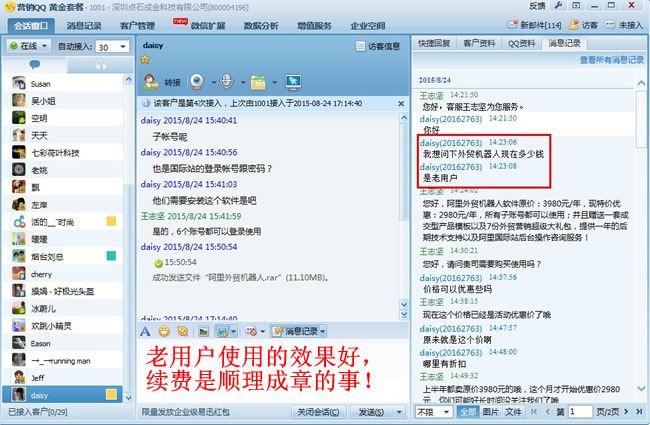
Task: Open the 微信扩展 tab
Action: (x=208, y=26)
